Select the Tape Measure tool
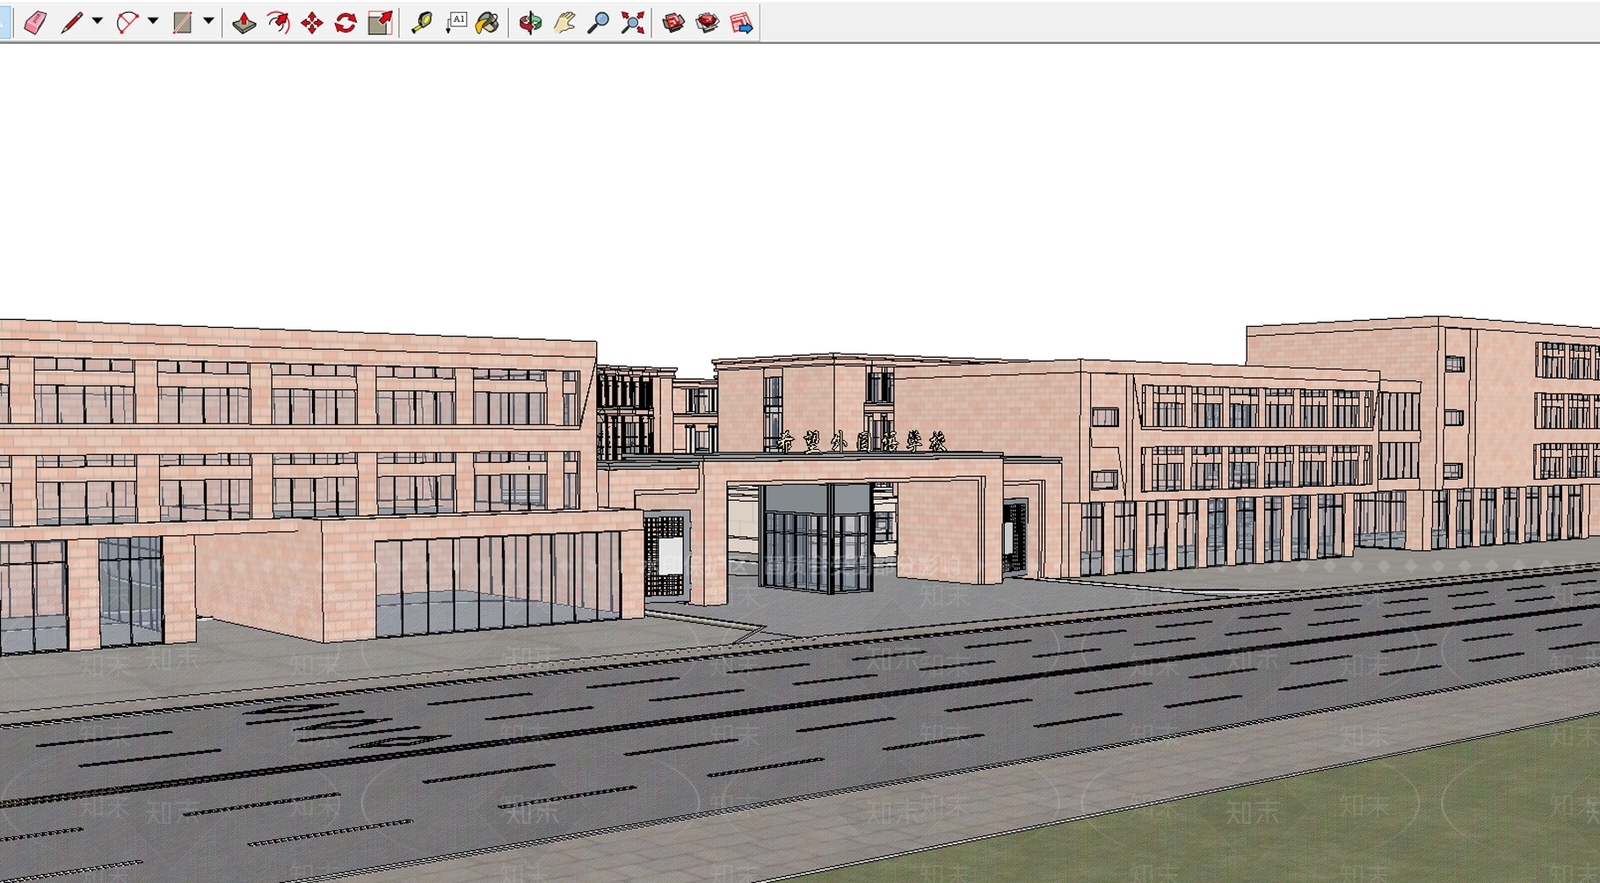Screen dimensions: 1600x883 [421, 22]
